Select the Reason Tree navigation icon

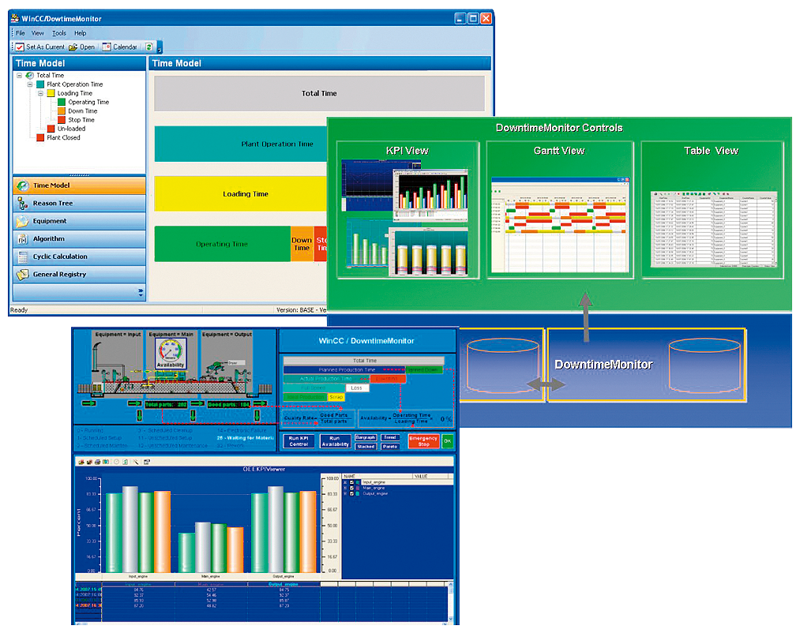pos(22,204)
